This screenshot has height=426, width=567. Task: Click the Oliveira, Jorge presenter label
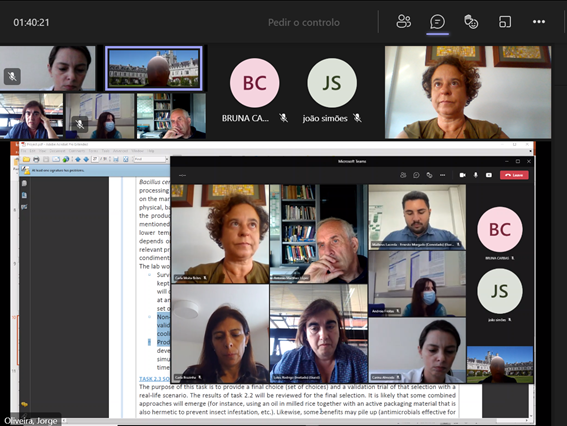(31, 421)
